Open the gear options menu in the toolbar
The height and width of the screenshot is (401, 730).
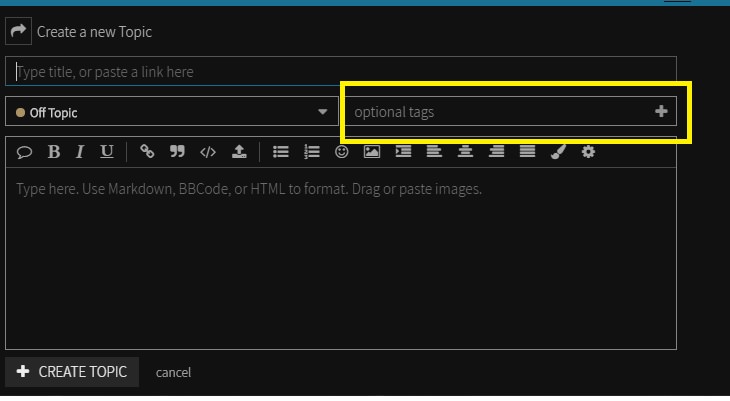click(x=588, y=151)
